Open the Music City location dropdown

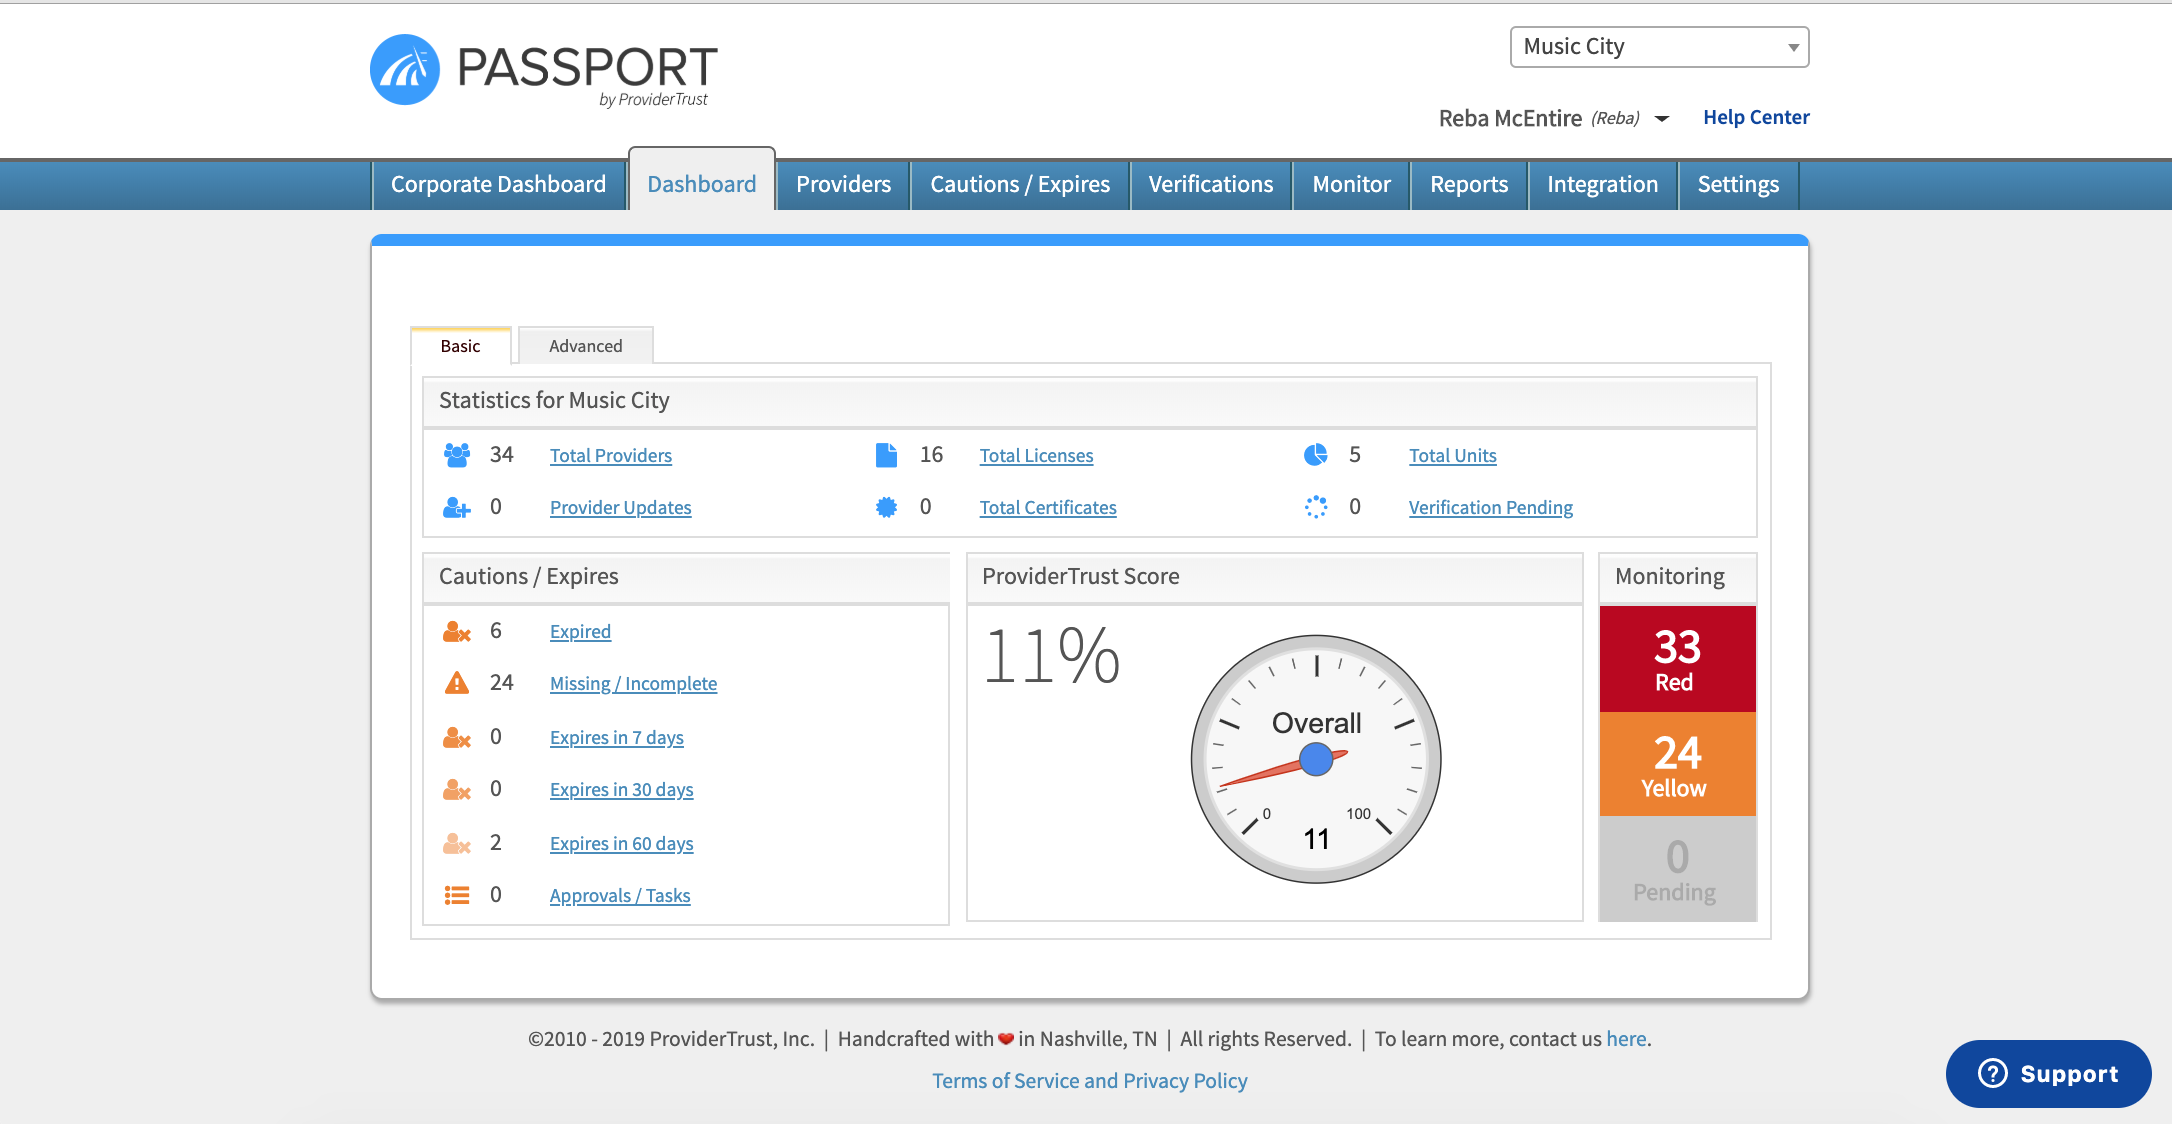[x=1659, y=47]
